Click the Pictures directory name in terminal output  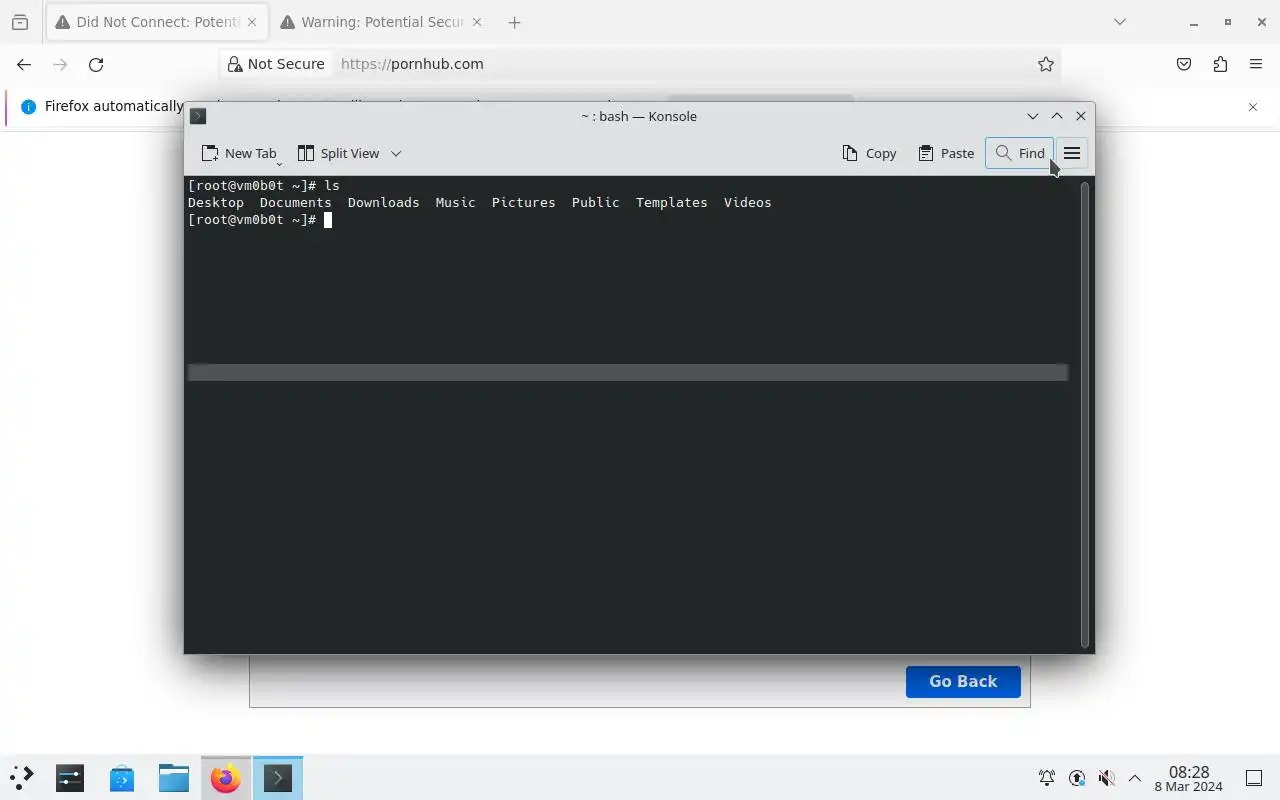click(x=524, y=202)
